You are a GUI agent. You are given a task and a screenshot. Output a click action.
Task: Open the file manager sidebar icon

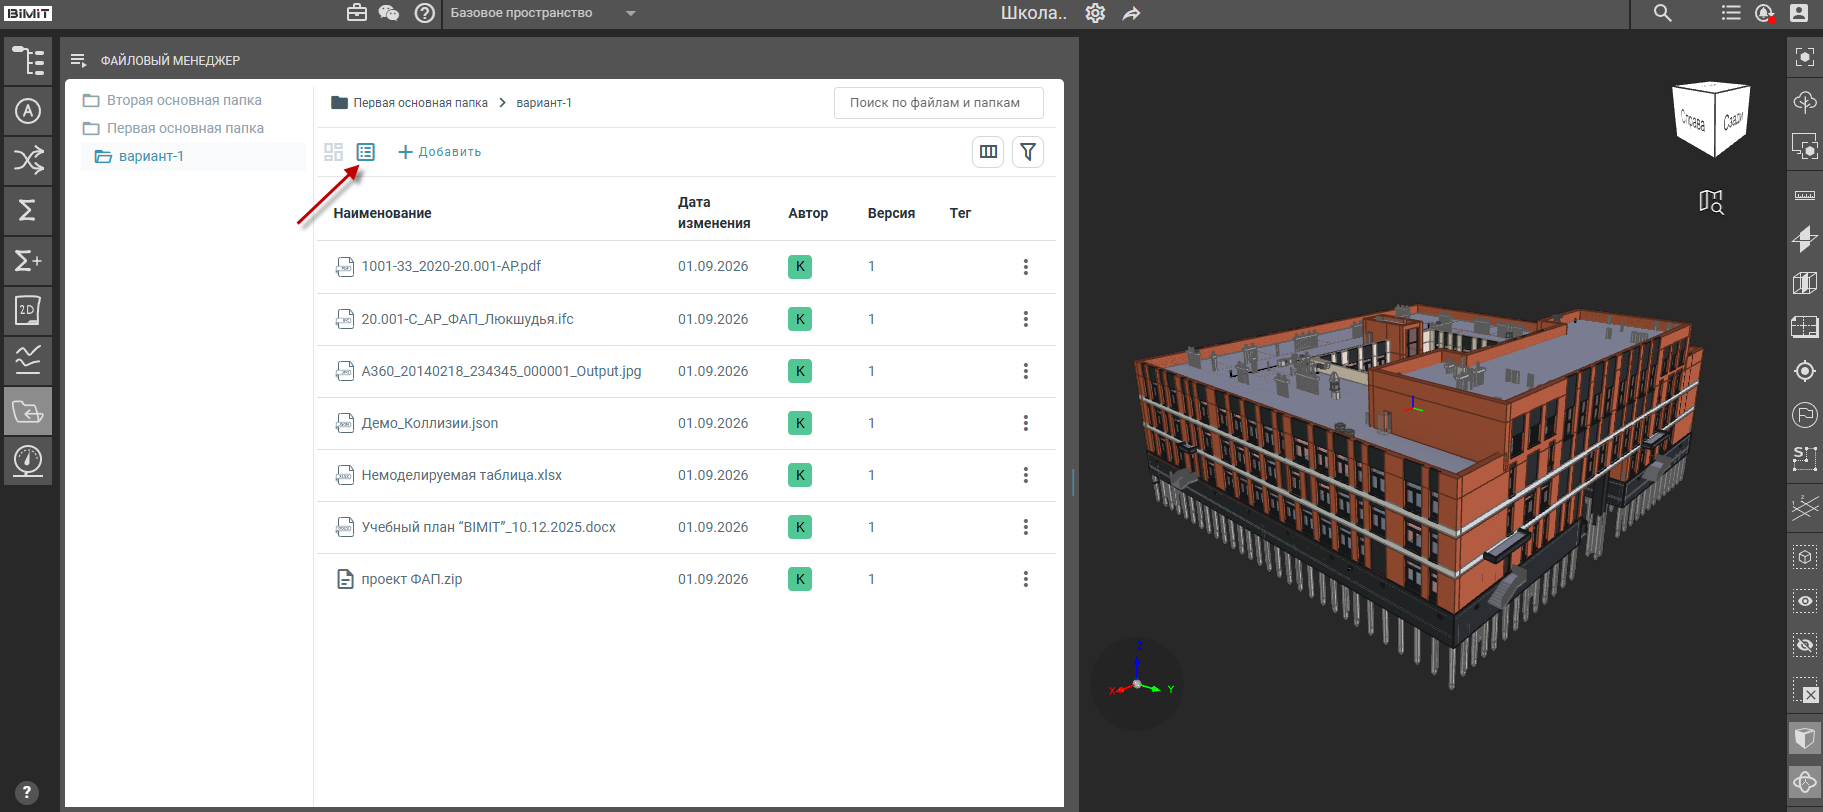[28, 411]
